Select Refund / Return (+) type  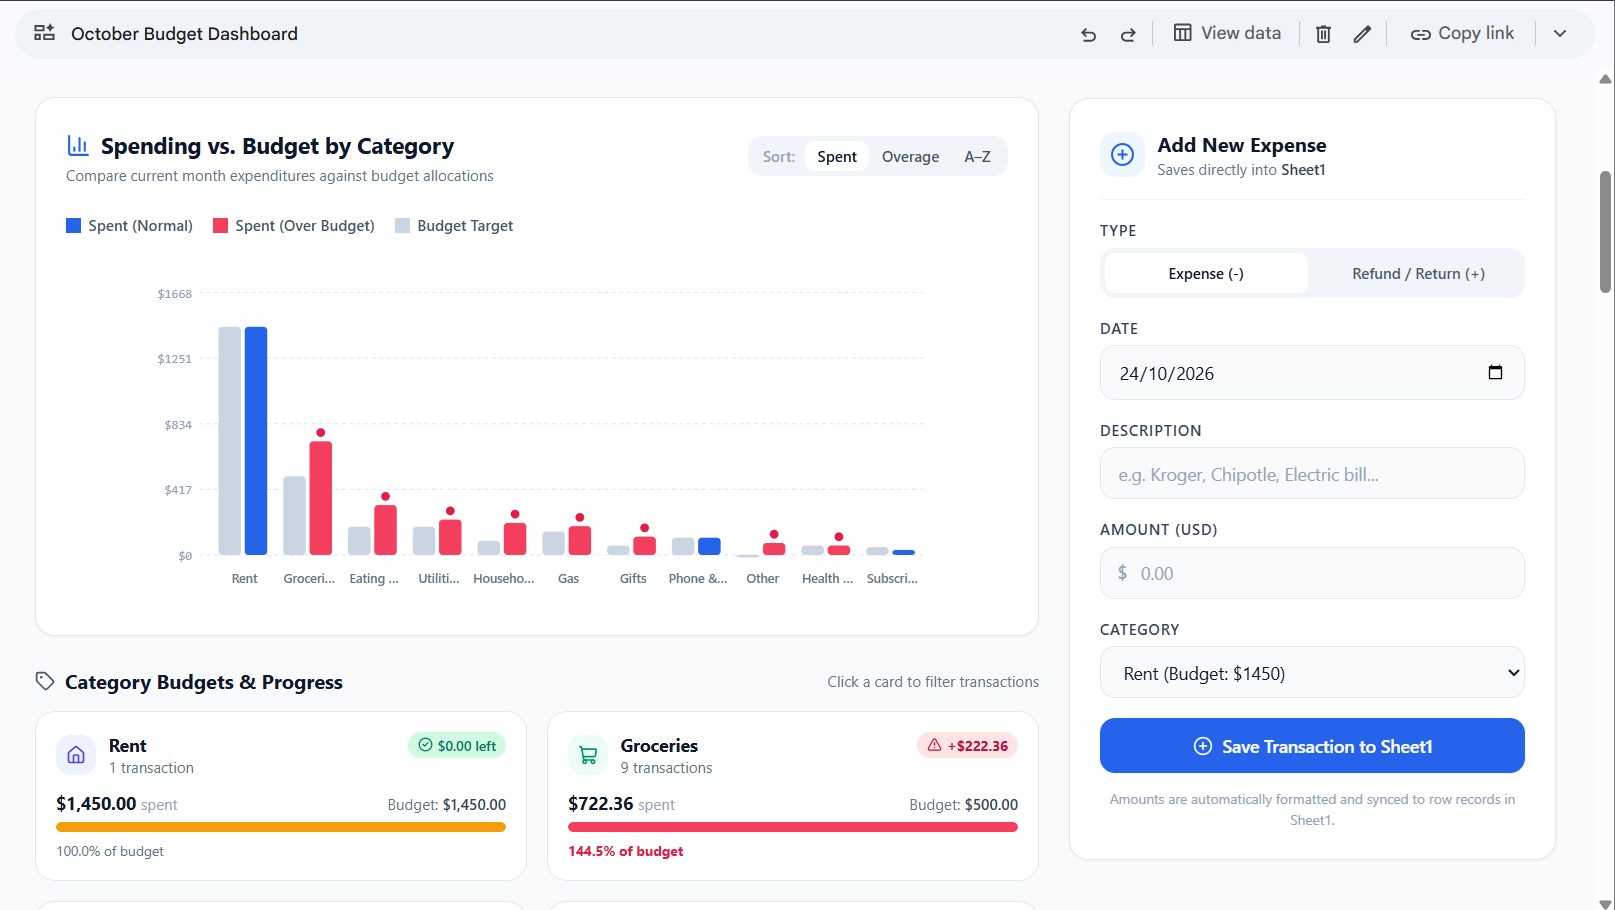click(x=1418, y=273)
